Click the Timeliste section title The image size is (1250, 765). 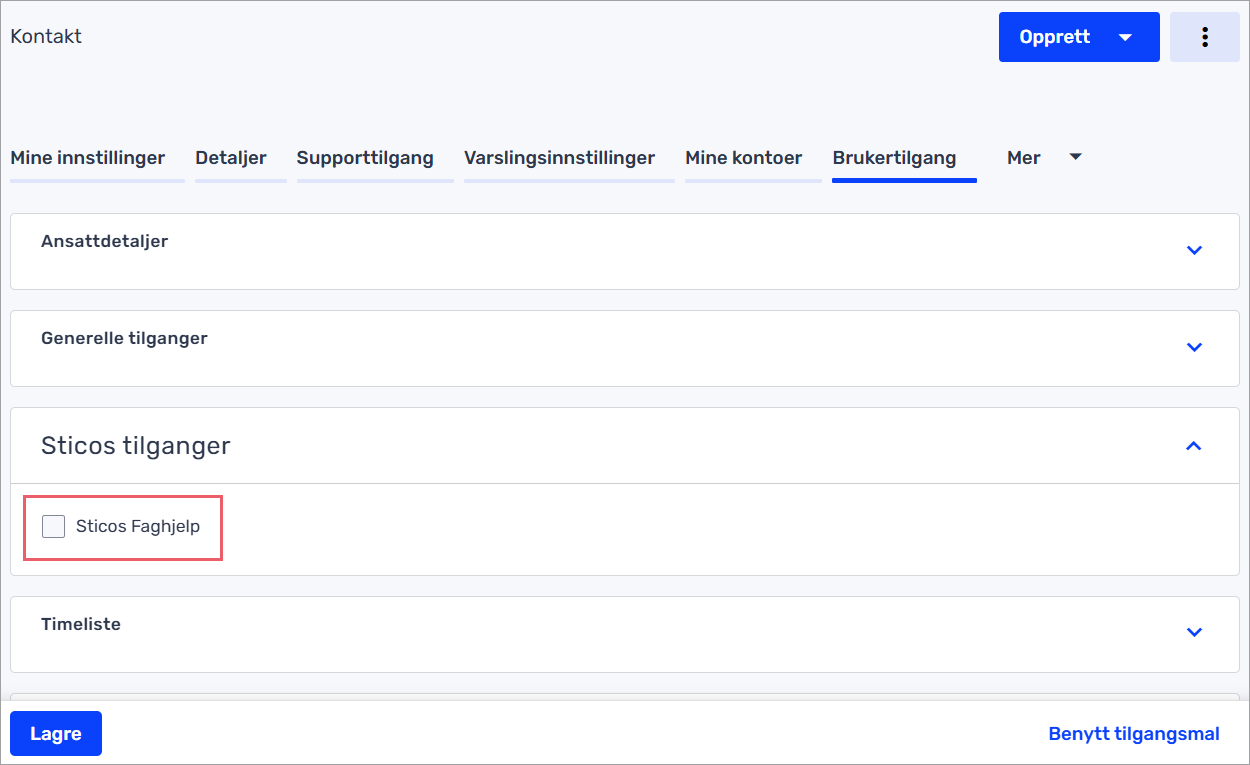click(x=81, y=624)
